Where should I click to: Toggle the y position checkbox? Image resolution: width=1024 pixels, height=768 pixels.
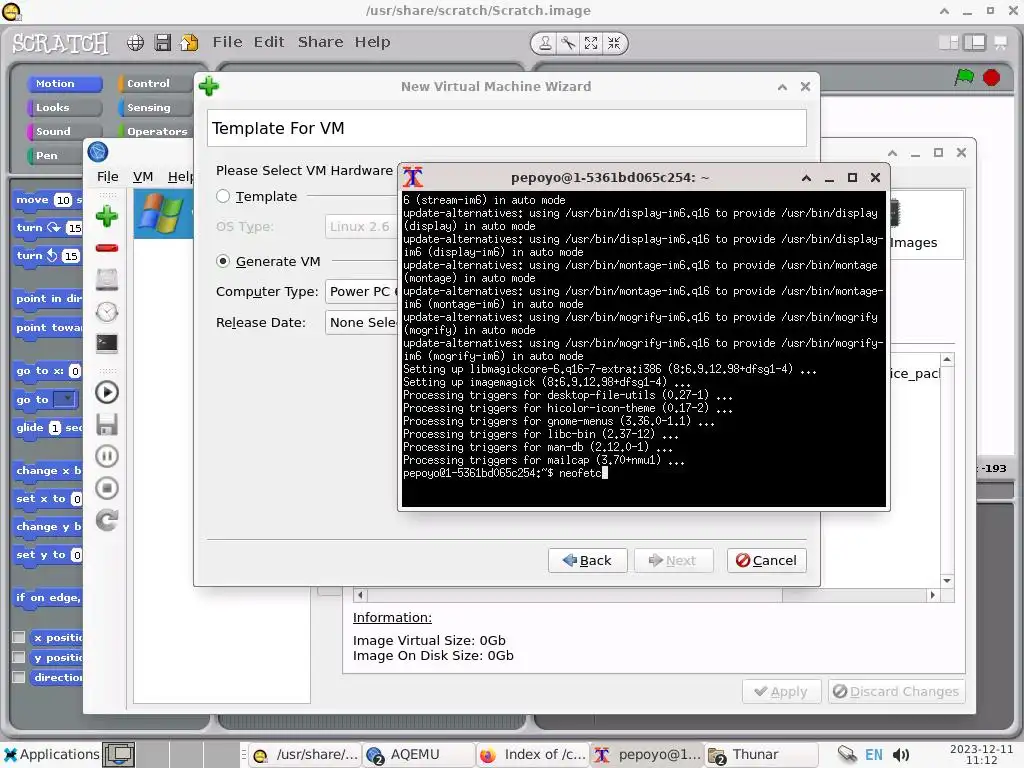click(19, 658)
